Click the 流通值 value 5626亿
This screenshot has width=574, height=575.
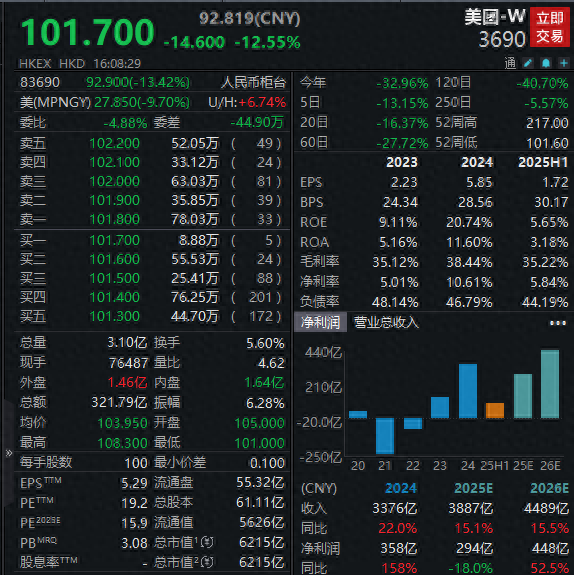(x=262, y=523)
